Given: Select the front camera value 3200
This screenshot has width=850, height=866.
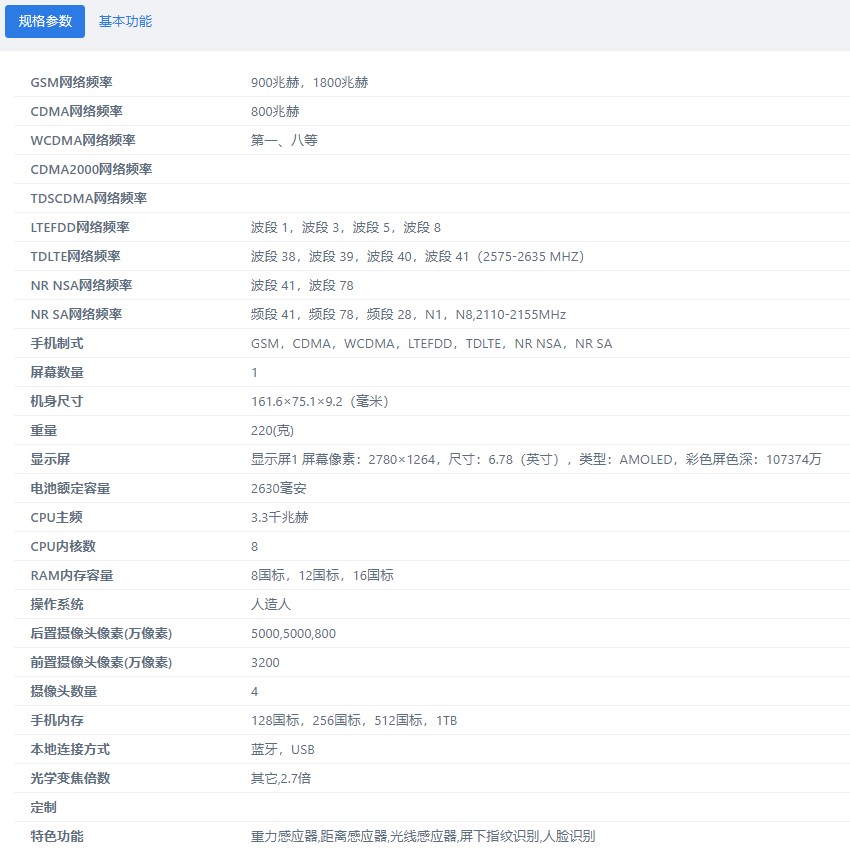Looking at the screenshot, I should pos(265,662).
